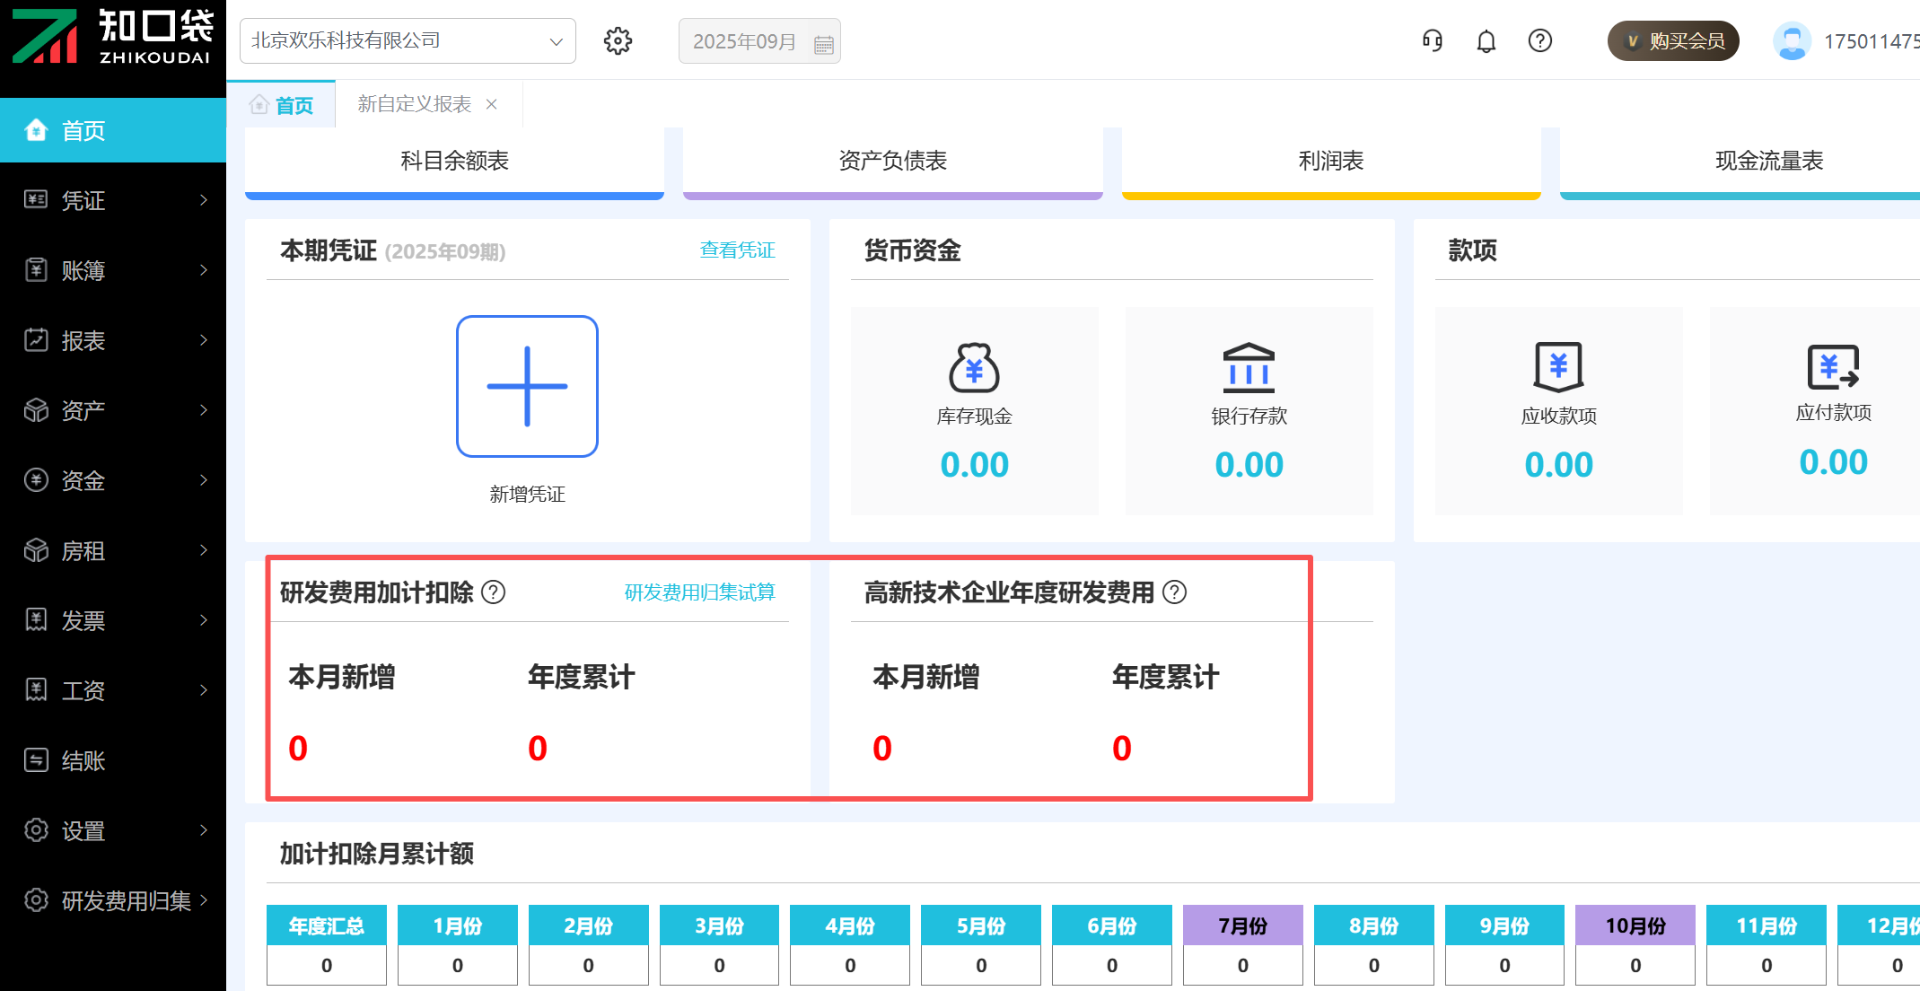The height and width of the screenshot is (991, 1920).
Task: Expand the 研发费用归集 sidebar menu
Action: point(113,900)
